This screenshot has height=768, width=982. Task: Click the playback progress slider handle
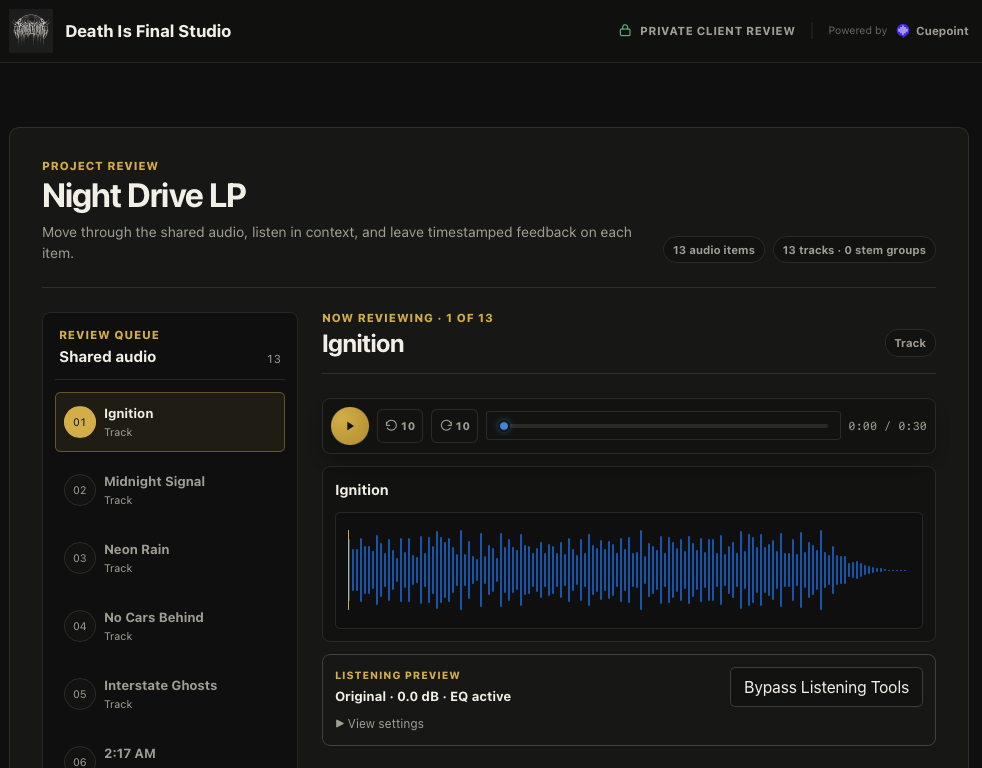coord(504,426)
